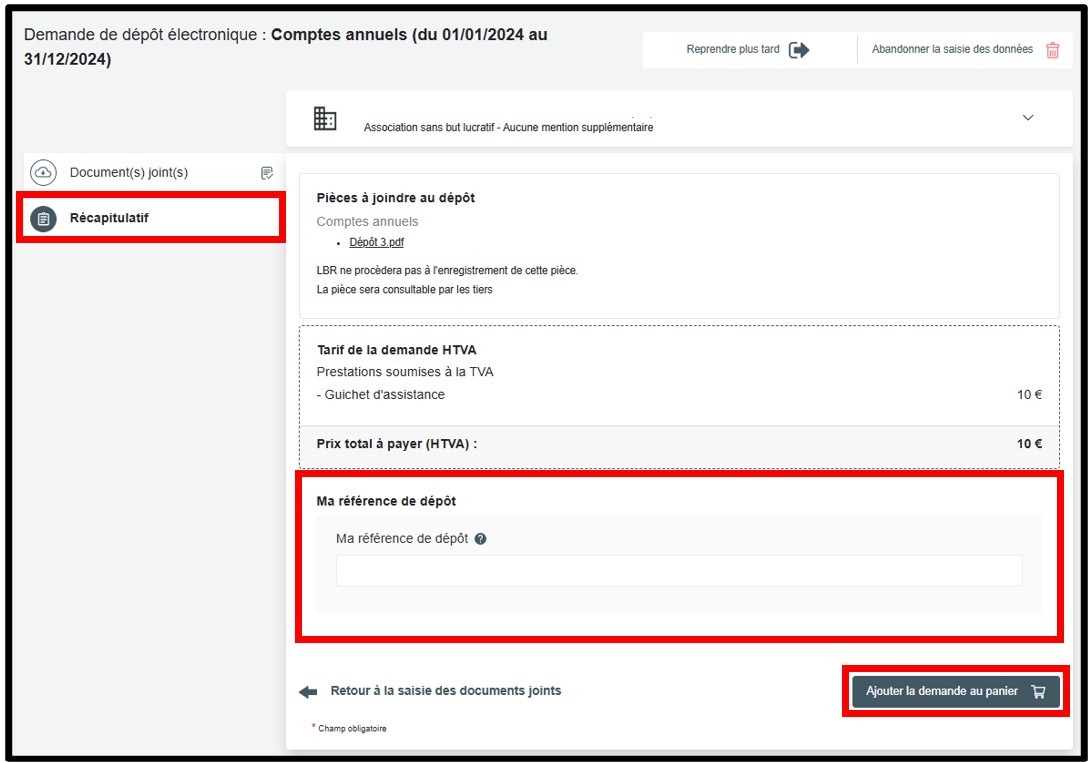Image resolution: width=1090 pixels, height=763 pixels.
Task: Click the shopping cart icon on the panier button
Action: coord(1038,691)
